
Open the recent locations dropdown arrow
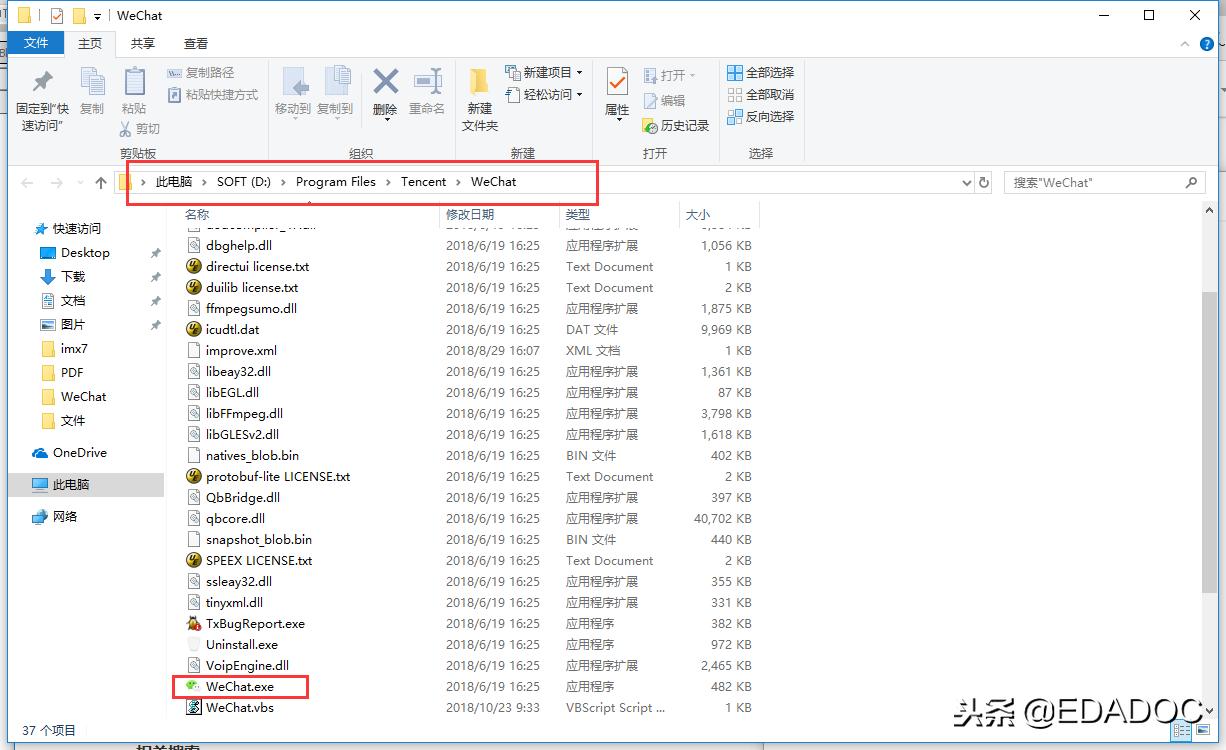[80, 183]
